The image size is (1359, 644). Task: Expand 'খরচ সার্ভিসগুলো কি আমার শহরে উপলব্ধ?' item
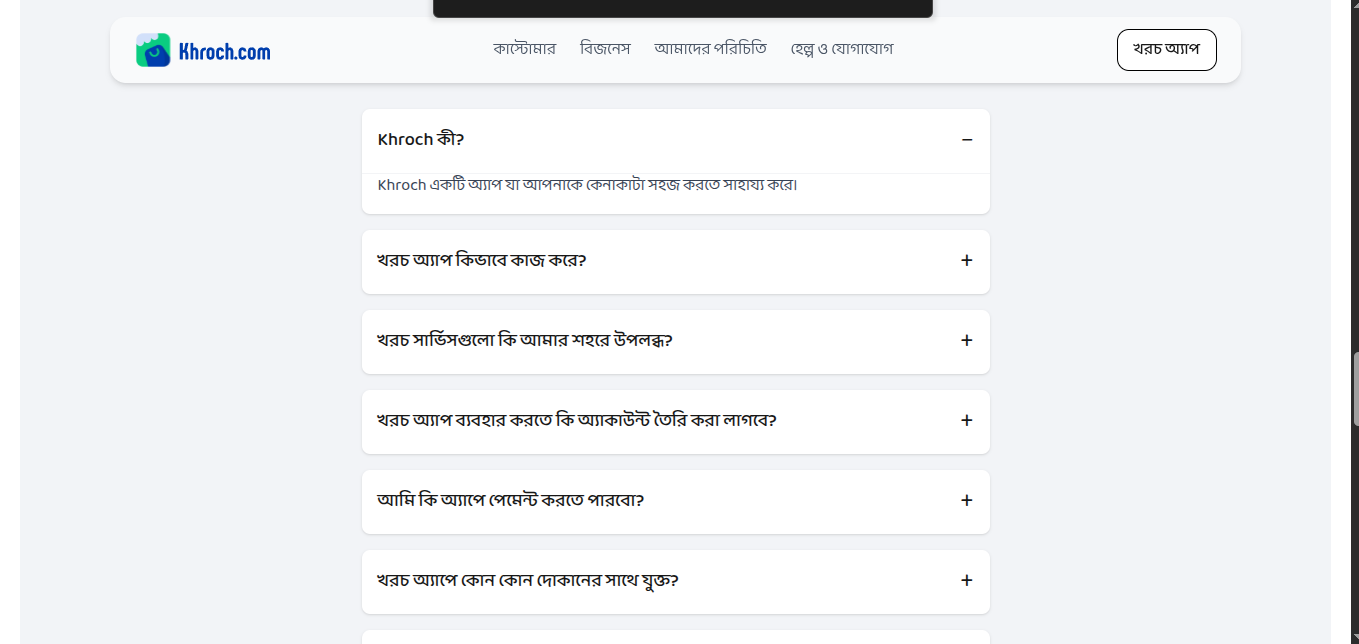point(676,342)
